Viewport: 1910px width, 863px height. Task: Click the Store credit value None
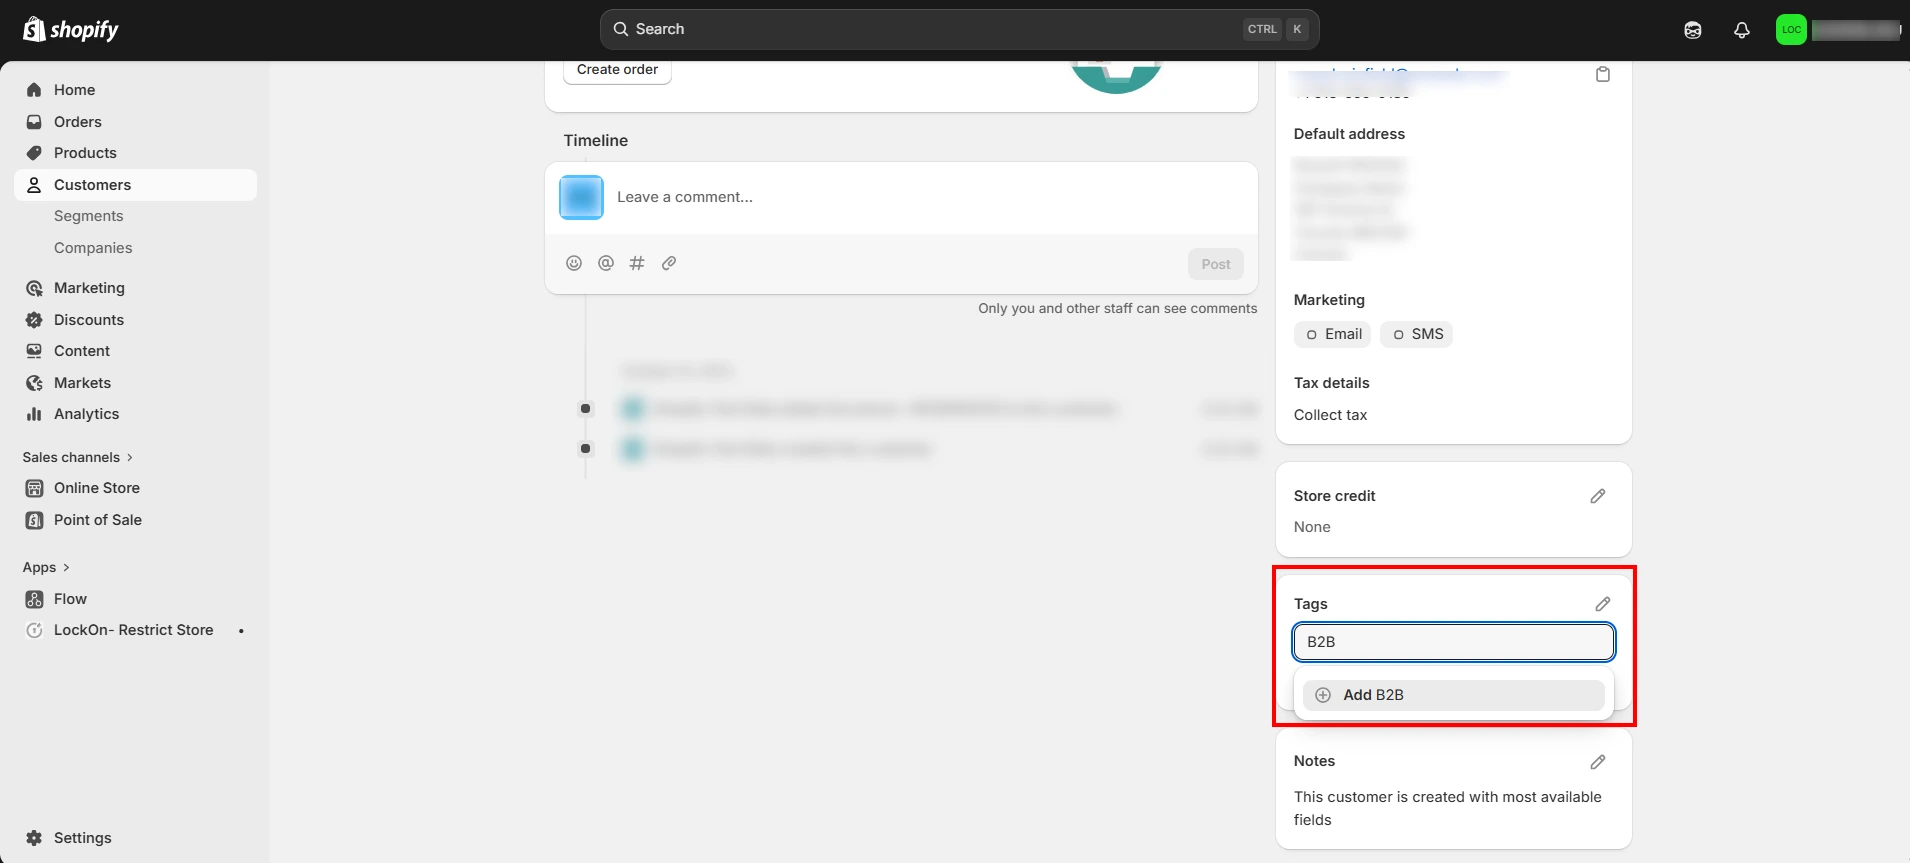pos(1312,527)
